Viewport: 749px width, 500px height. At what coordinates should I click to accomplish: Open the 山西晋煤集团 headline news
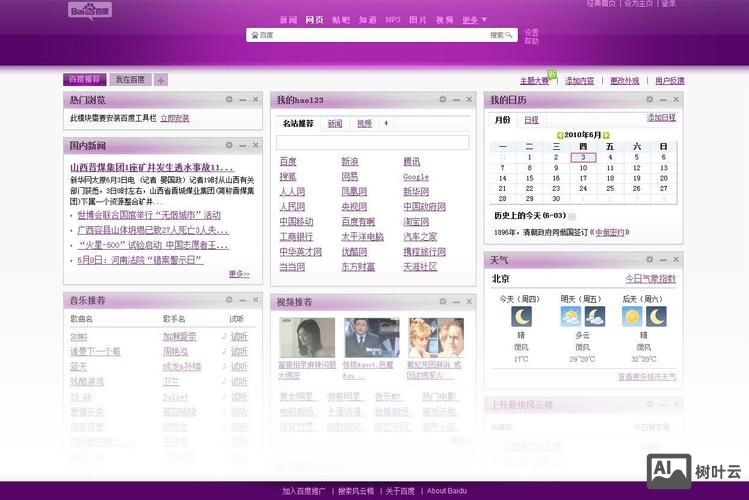point(152,168)
